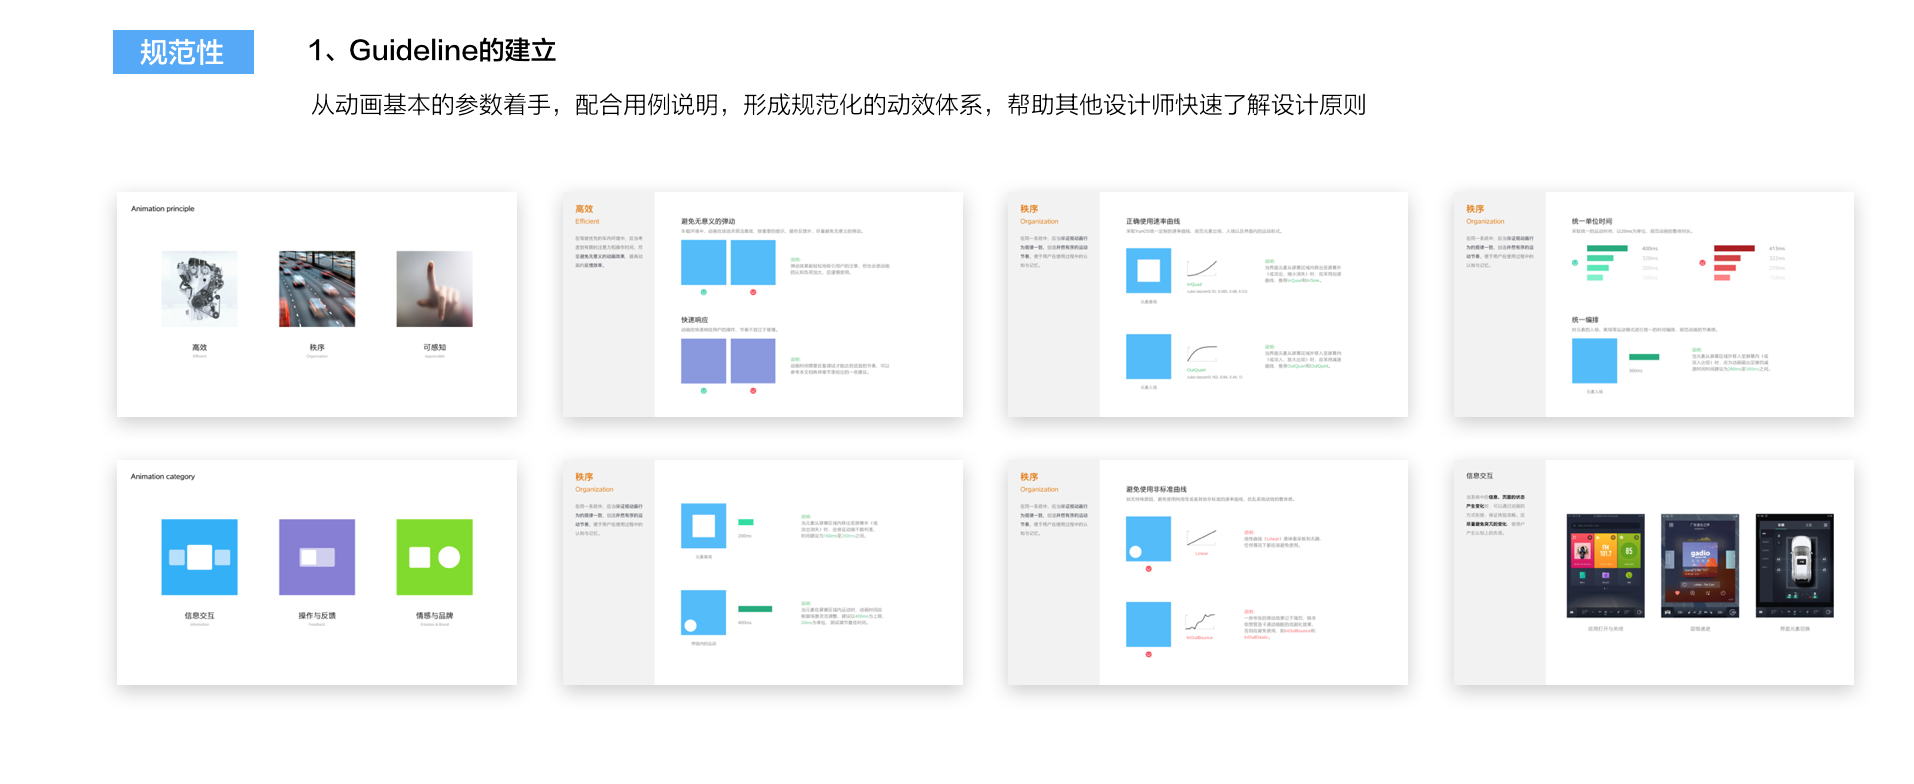Click the blue square with white square under 正确使用速率曲线
This screenshot has width=1914, height=784.
(1148, 270)
